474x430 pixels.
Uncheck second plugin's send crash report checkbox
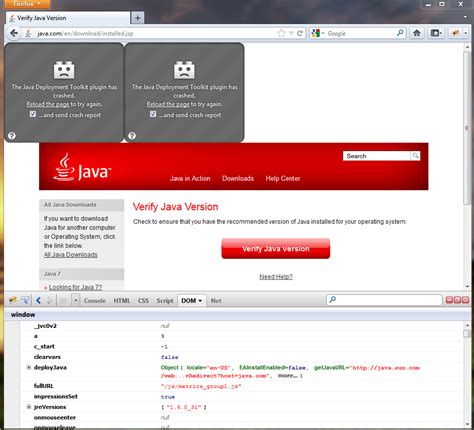tap(153, 114)
